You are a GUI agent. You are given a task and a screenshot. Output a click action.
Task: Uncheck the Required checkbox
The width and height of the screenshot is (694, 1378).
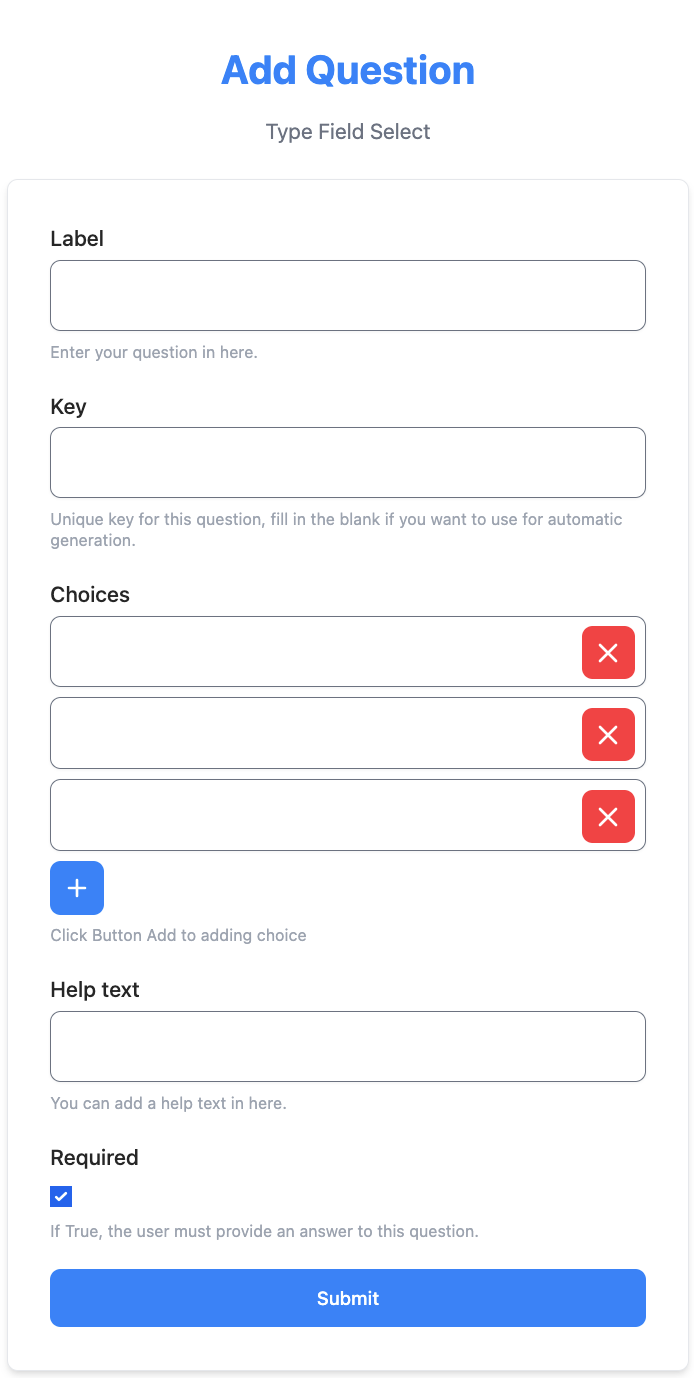[61, 1196]
